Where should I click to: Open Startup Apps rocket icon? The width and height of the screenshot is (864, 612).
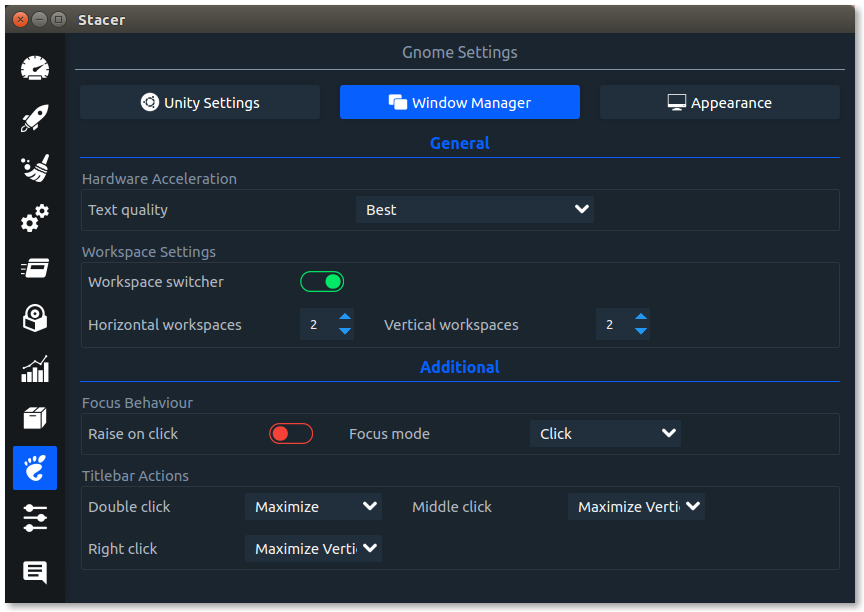(35, 118)
